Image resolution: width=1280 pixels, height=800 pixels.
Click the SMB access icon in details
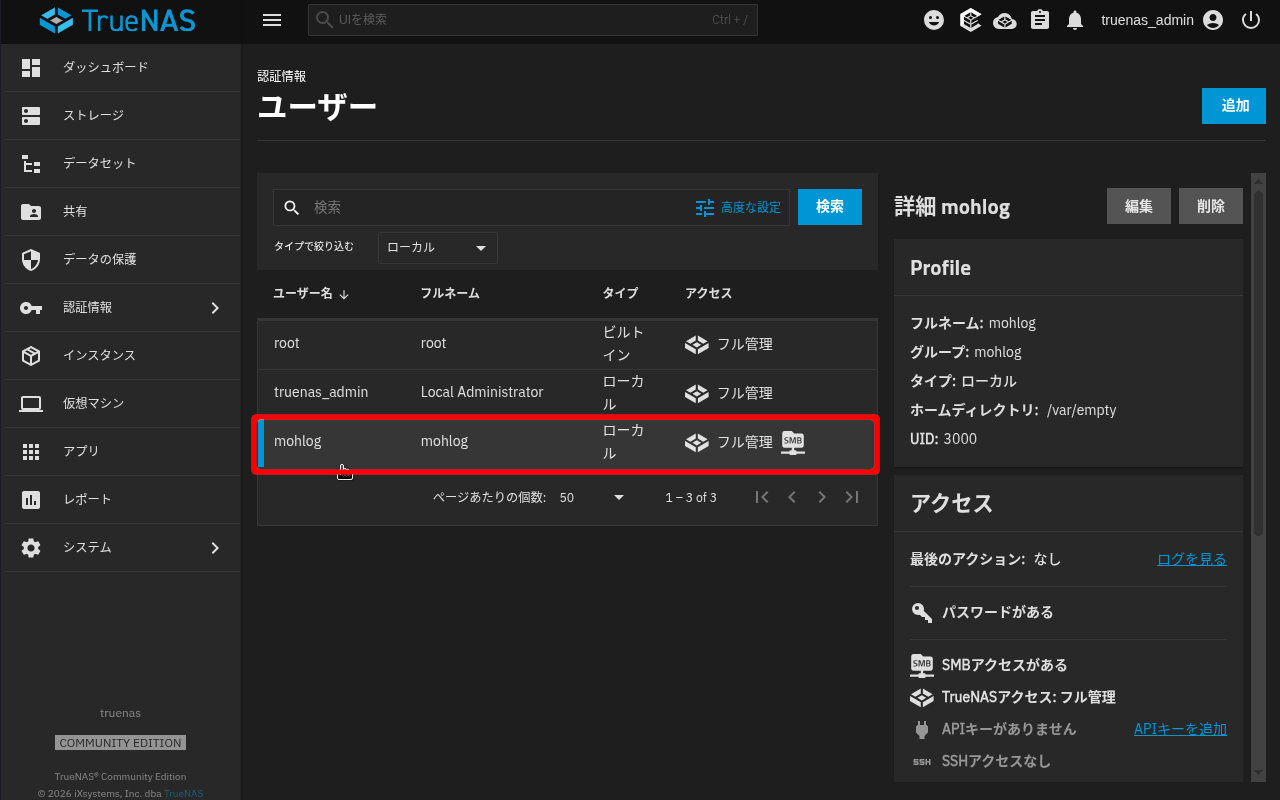point(922,665)
